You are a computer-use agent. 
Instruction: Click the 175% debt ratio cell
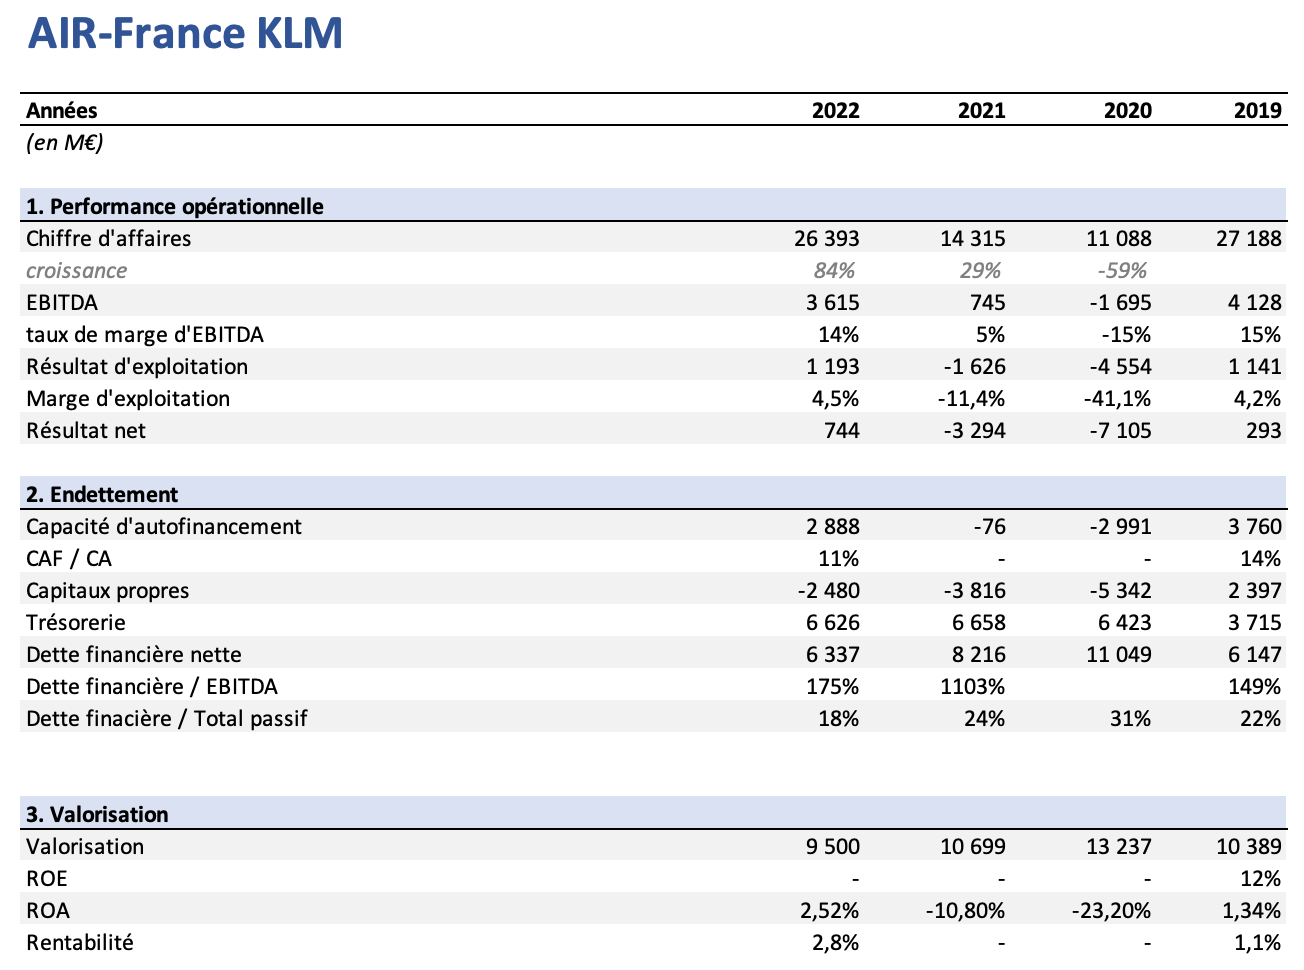[834, 686]
